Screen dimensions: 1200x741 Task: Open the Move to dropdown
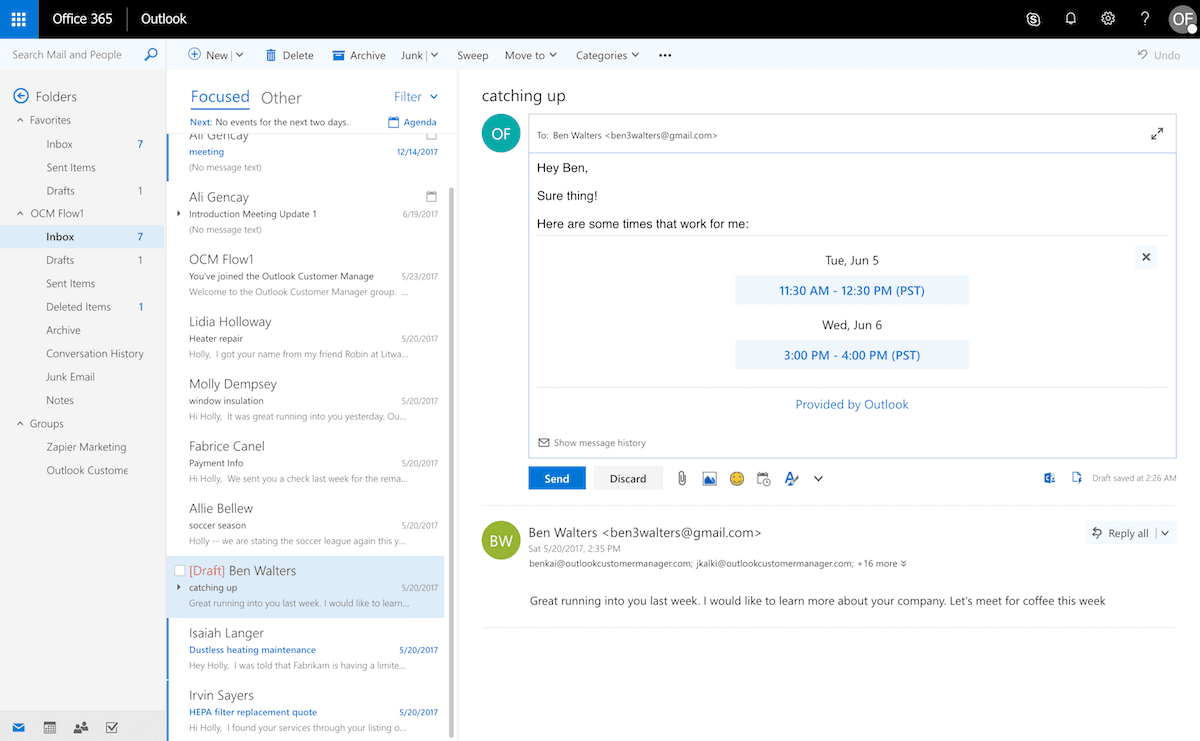click(x=531, y=55)
